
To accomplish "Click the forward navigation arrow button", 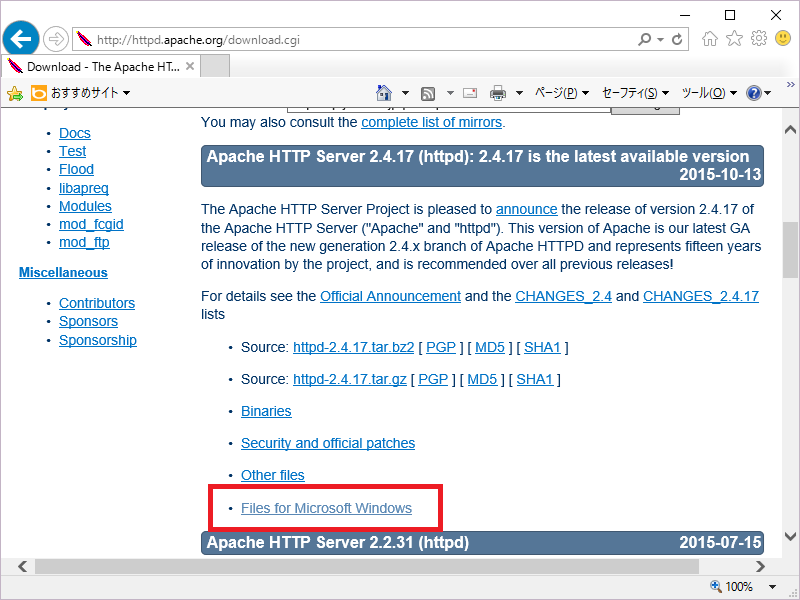I will coord(55,39).
